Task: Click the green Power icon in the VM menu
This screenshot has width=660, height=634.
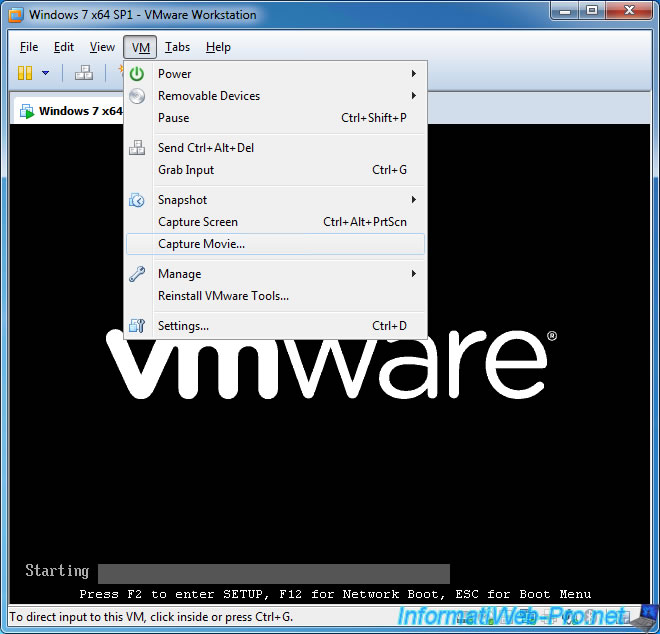Action: [x=137, y=74]
